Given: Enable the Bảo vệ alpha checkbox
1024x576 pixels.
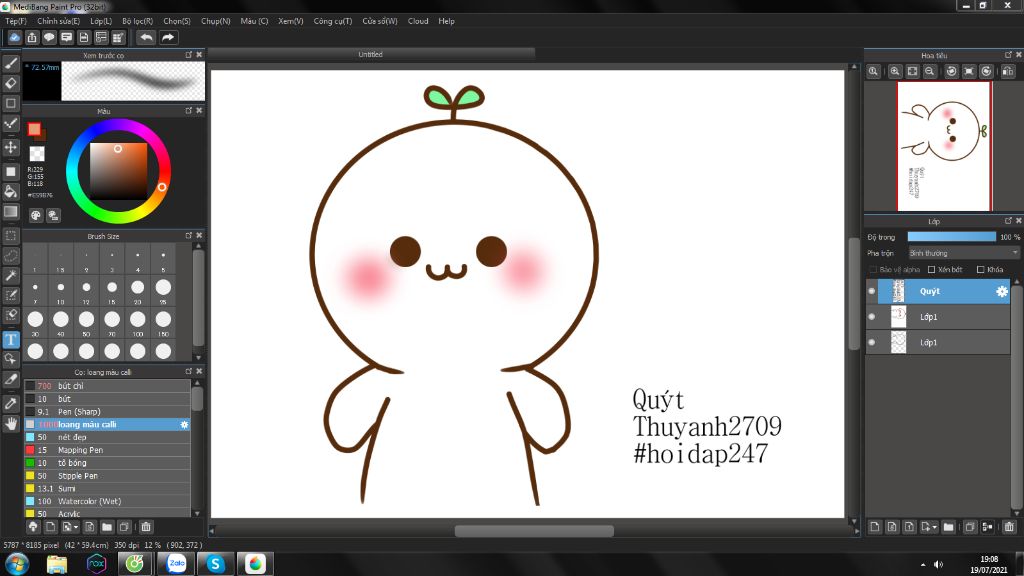Looking at the screenshot, I should (x=873, y=269).
